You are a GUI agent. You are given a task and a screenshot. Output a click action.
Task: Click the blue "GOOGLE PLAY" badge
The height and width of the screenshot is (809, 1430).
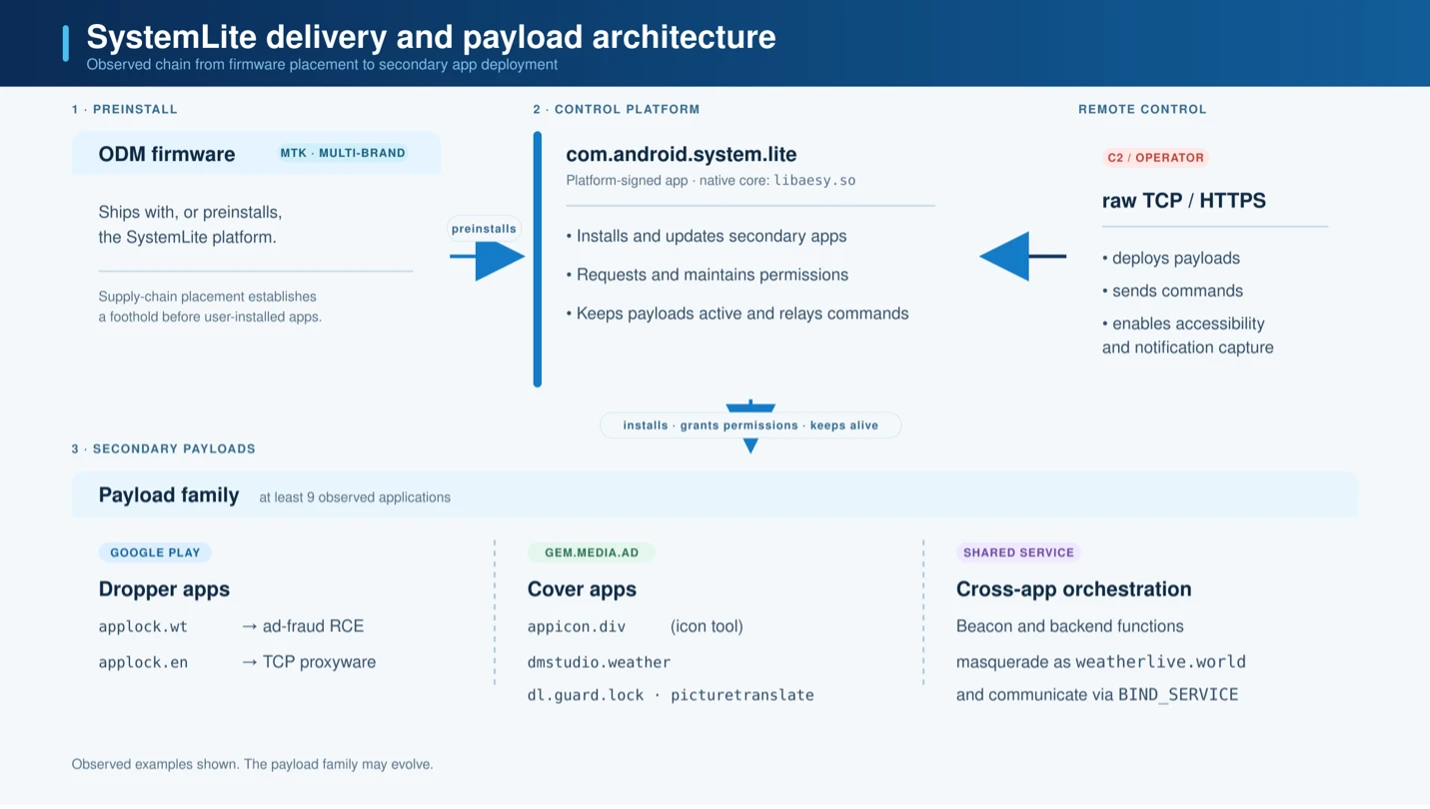(155, 553)
